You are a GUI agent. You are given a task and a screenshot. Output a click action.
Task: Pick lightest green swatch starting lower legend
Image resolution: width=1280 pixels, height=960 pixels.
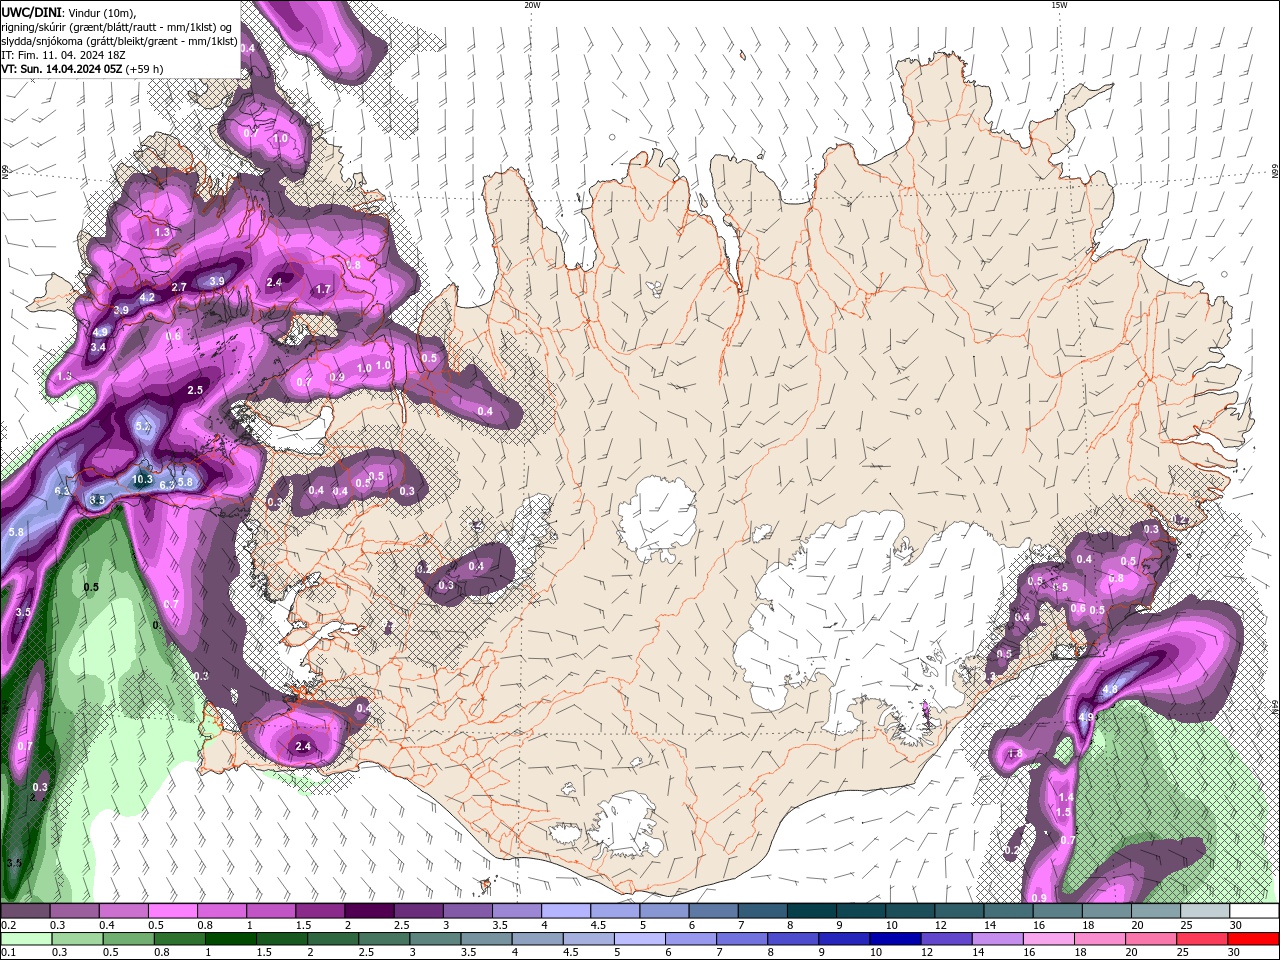pos(25,939)
